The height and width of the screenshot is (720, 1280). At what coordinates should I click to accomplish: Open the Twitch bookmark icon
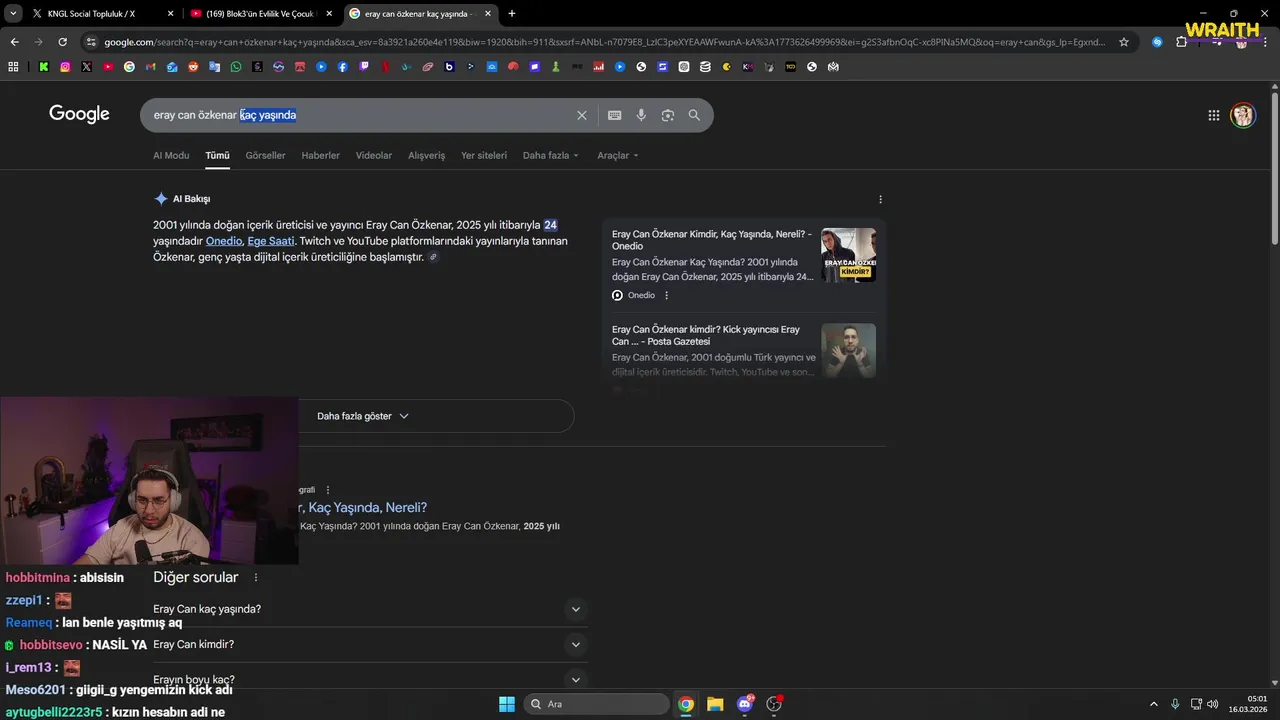[x=364, y=67]
